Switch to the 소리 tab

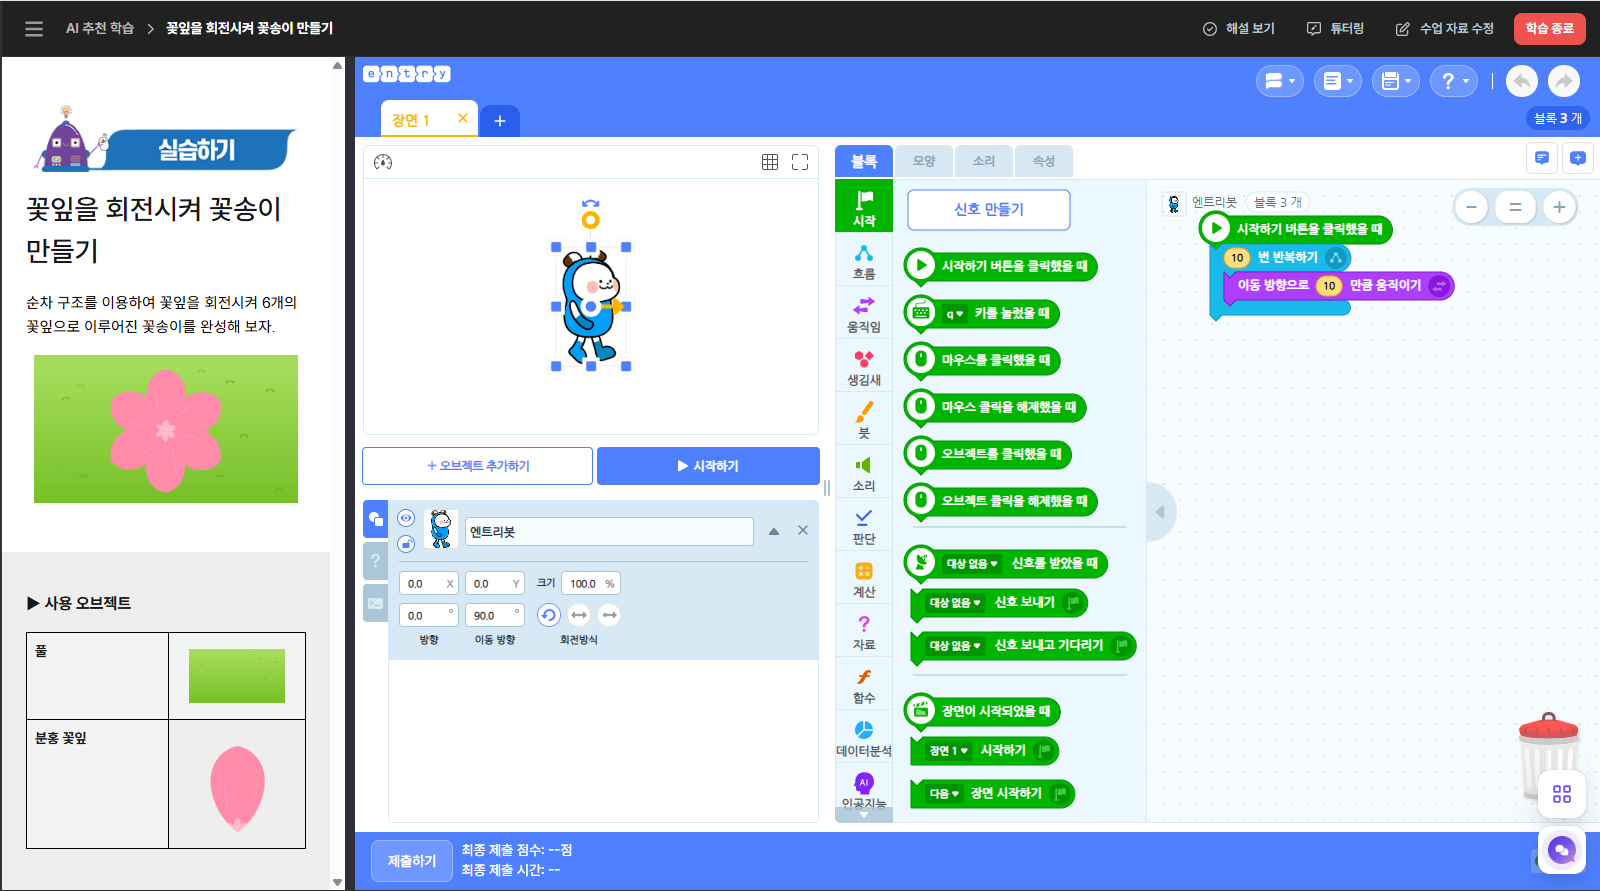(x=984, y=161)
